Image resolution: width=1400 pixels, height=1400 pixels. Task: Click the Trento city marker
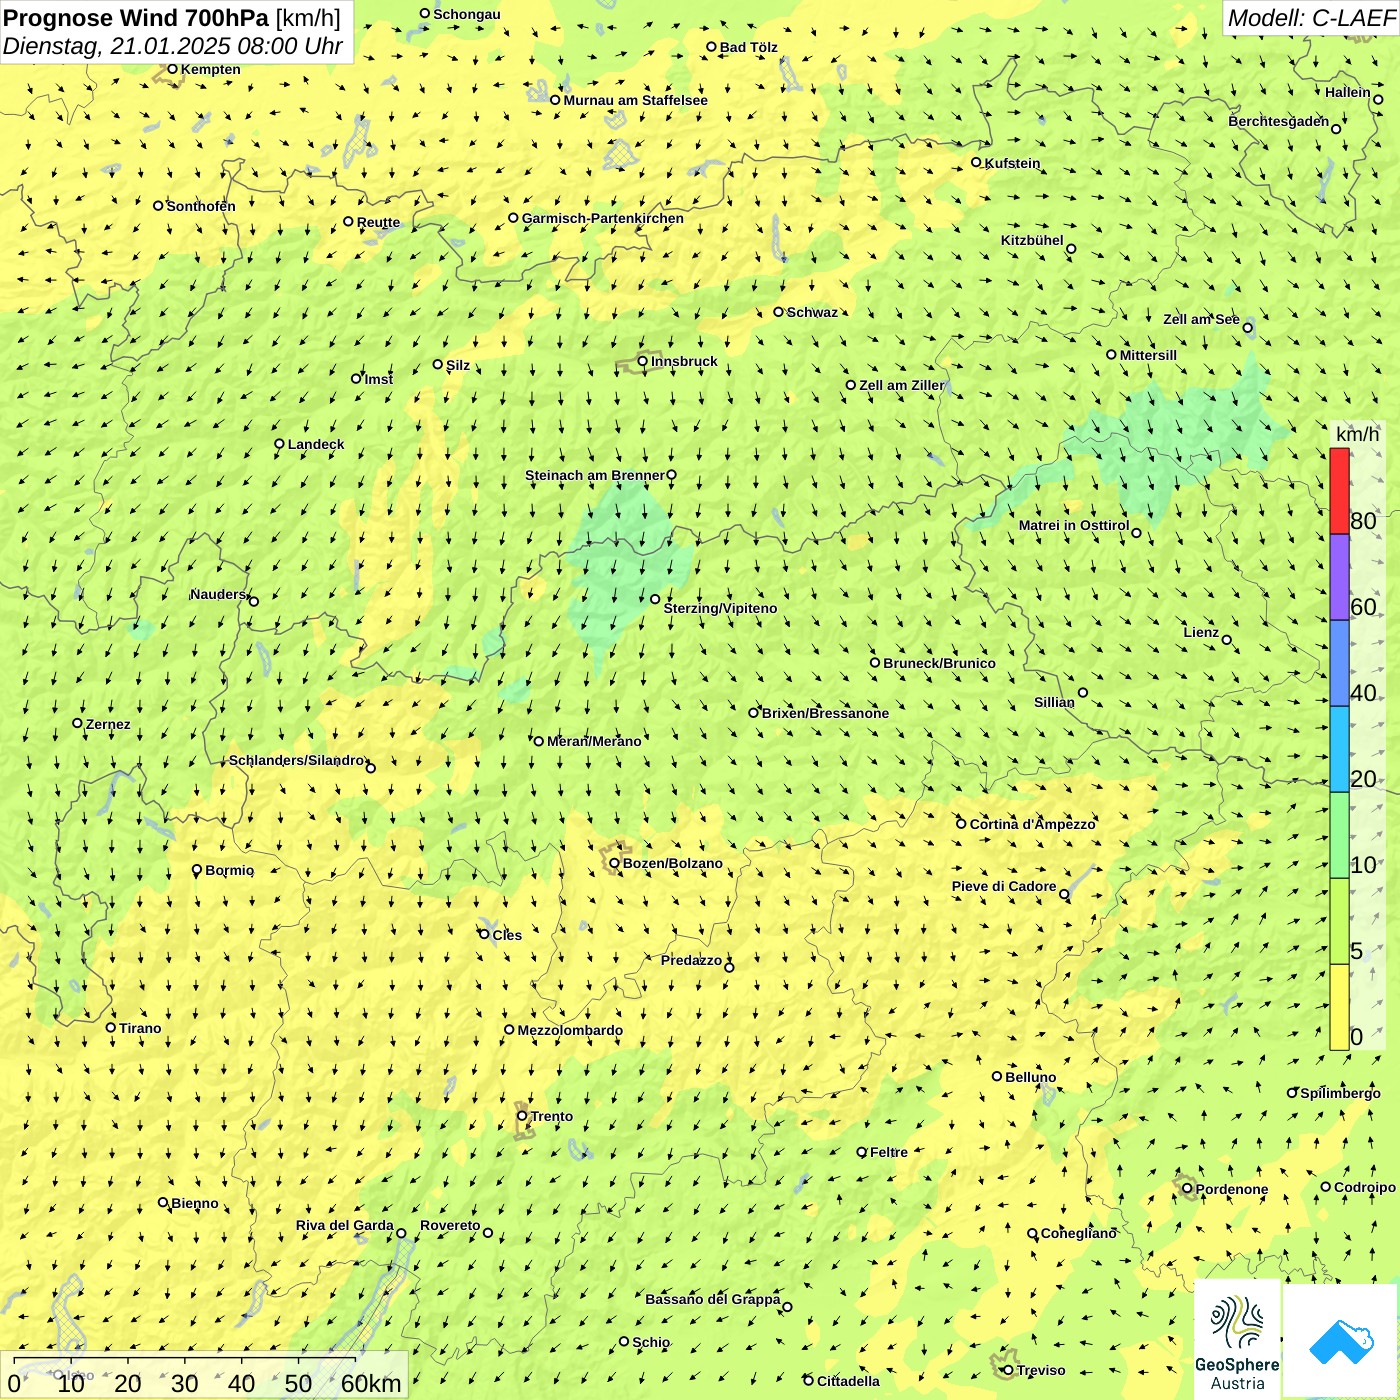pos(522,1116)
